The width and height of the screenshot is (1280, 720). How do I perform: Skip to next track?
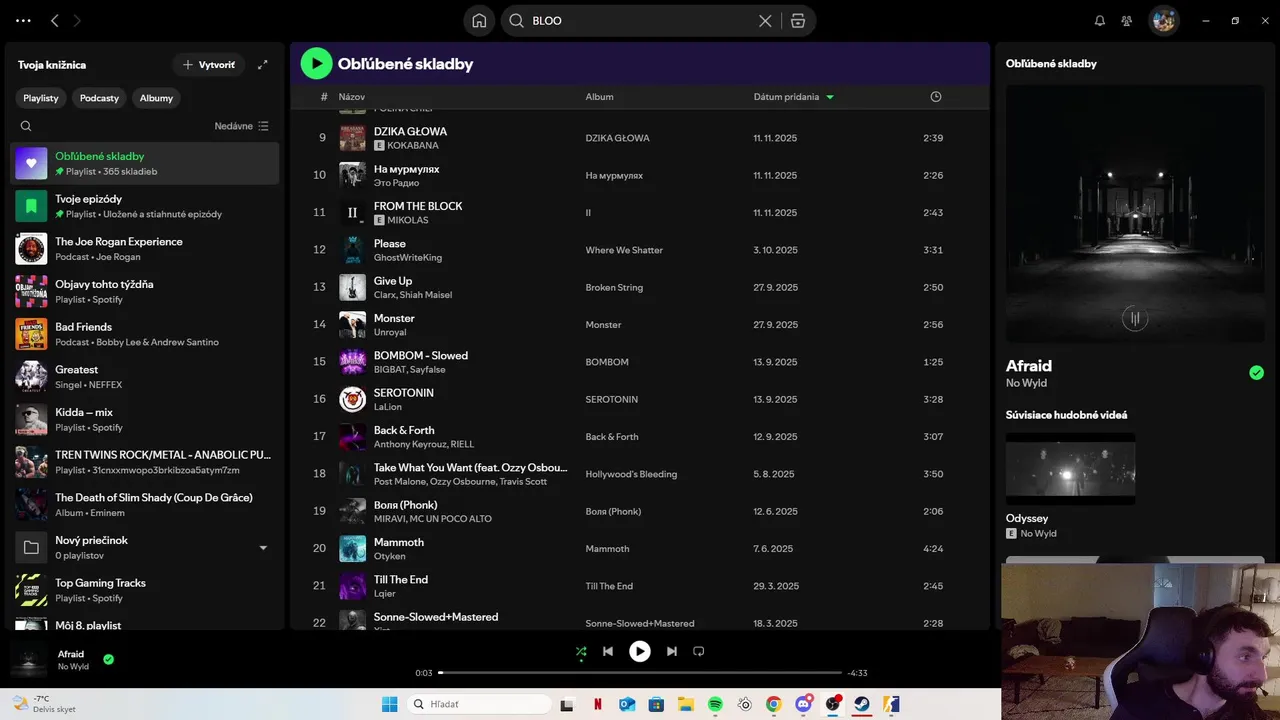672,651
